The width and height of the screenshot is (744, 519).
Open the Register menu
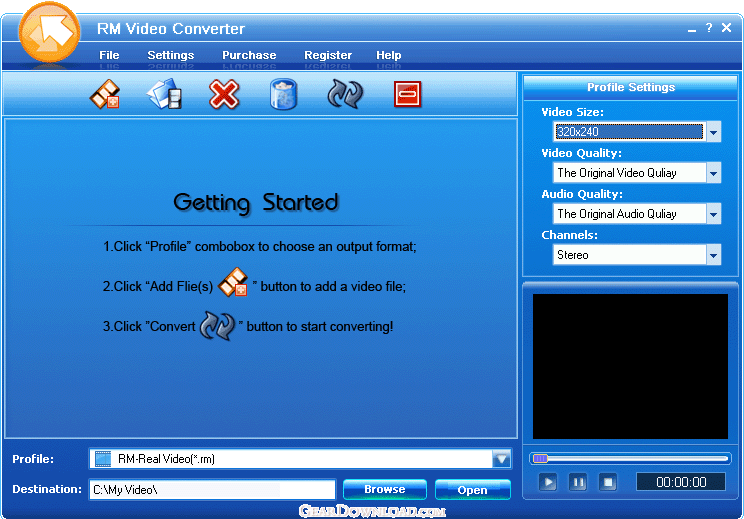coord(328,55)
